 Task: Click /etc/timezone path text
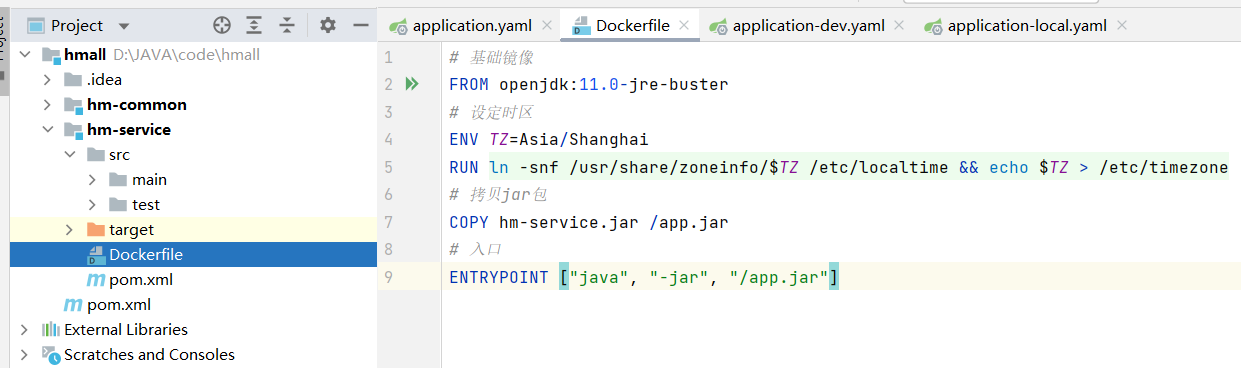point(1163,167)
